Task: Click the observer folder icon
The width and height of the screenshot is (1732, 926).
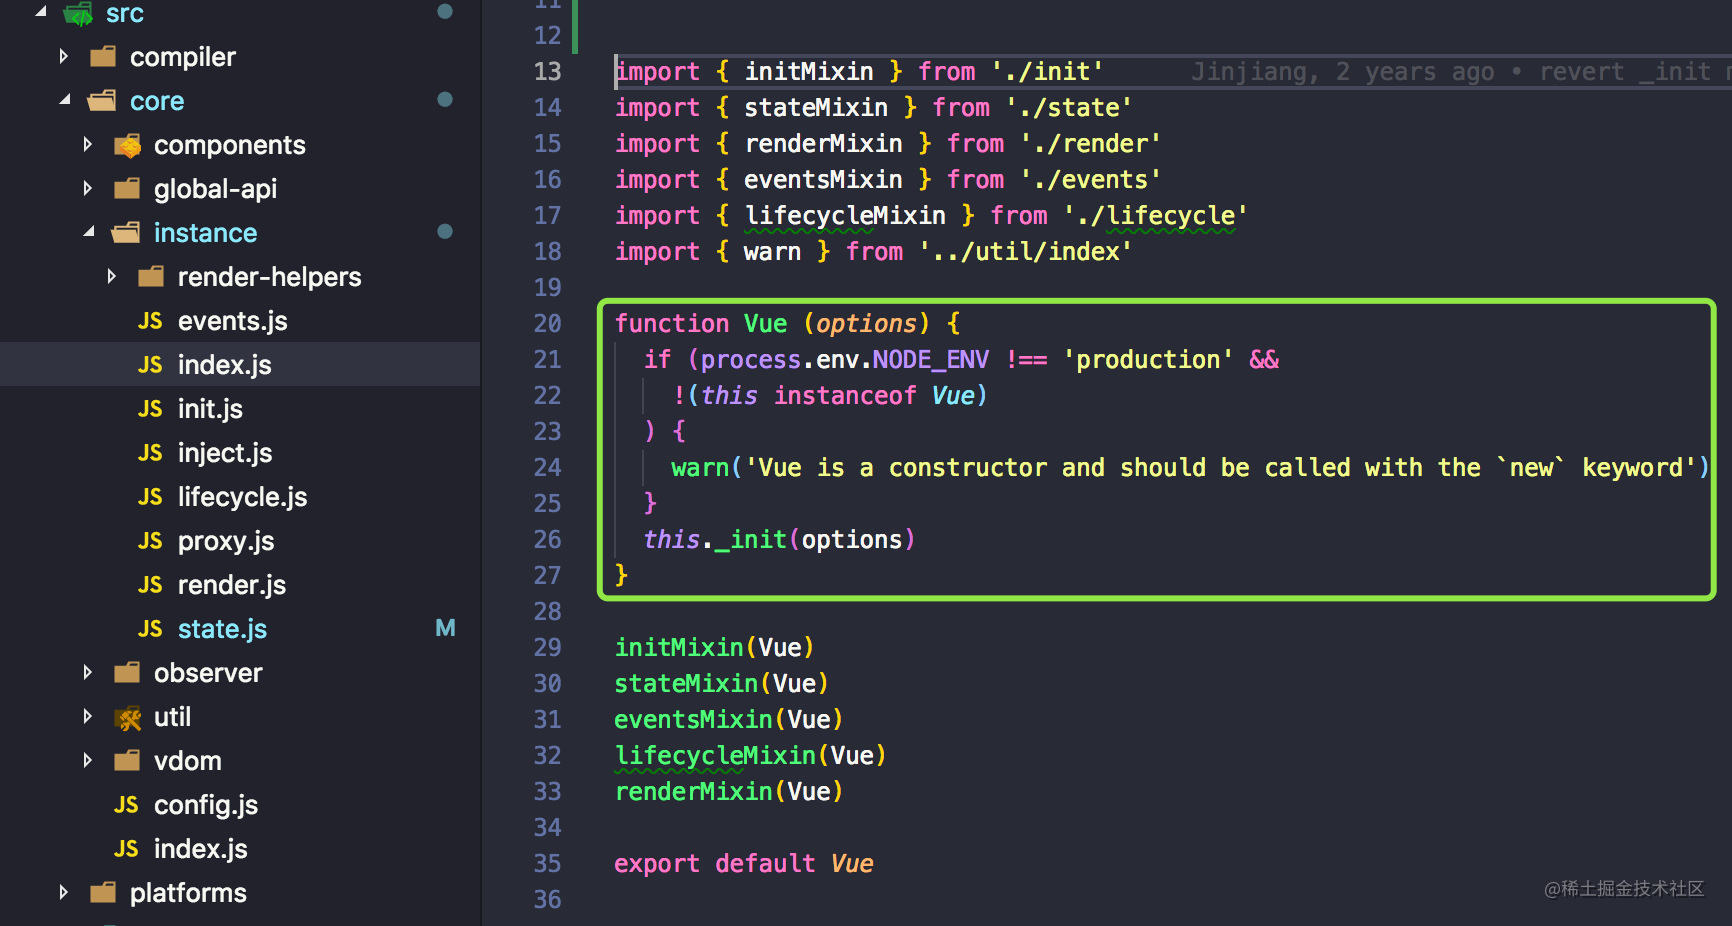Action: (x=127, y=672)
